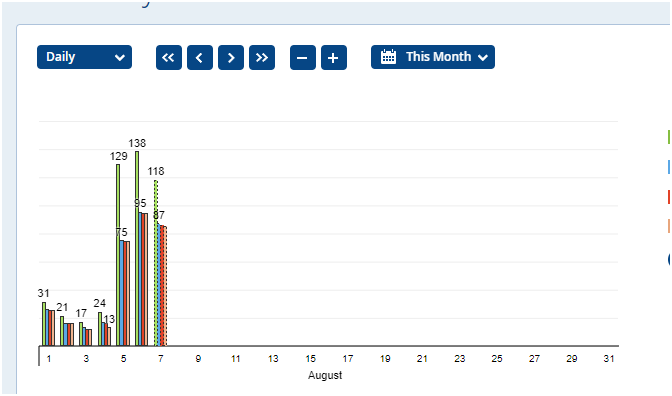Click the x-axis day label 31
672x396 pixels.
[x=609, y=359]
